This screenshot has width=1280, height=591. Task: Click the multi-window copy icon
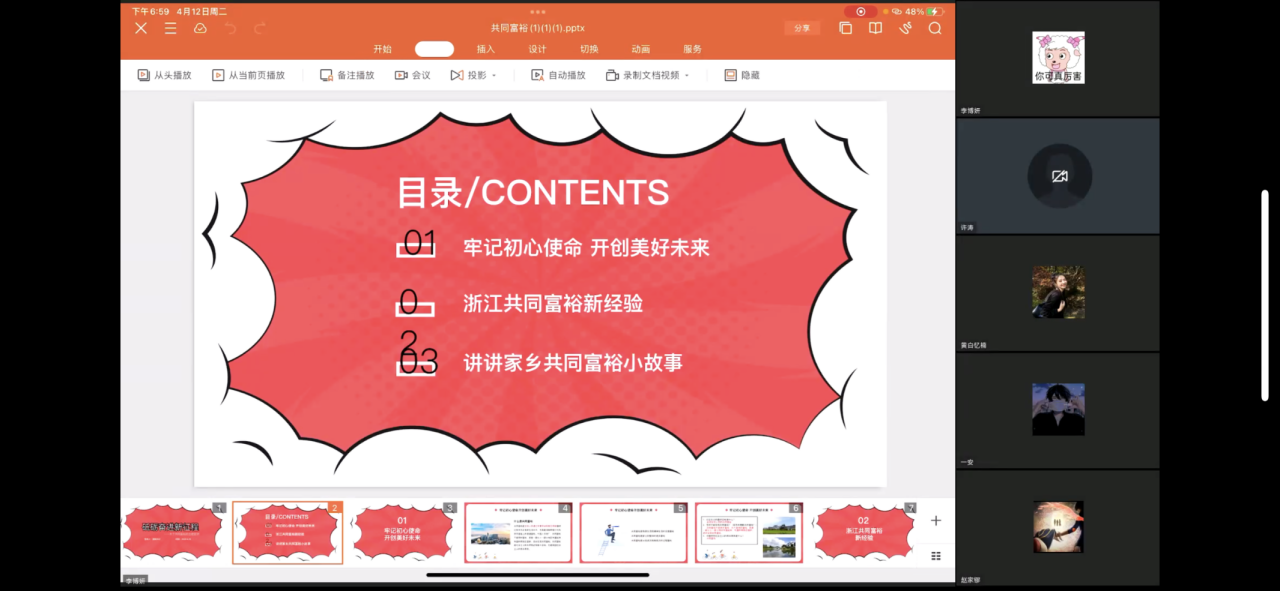click(x=846, y=28)
